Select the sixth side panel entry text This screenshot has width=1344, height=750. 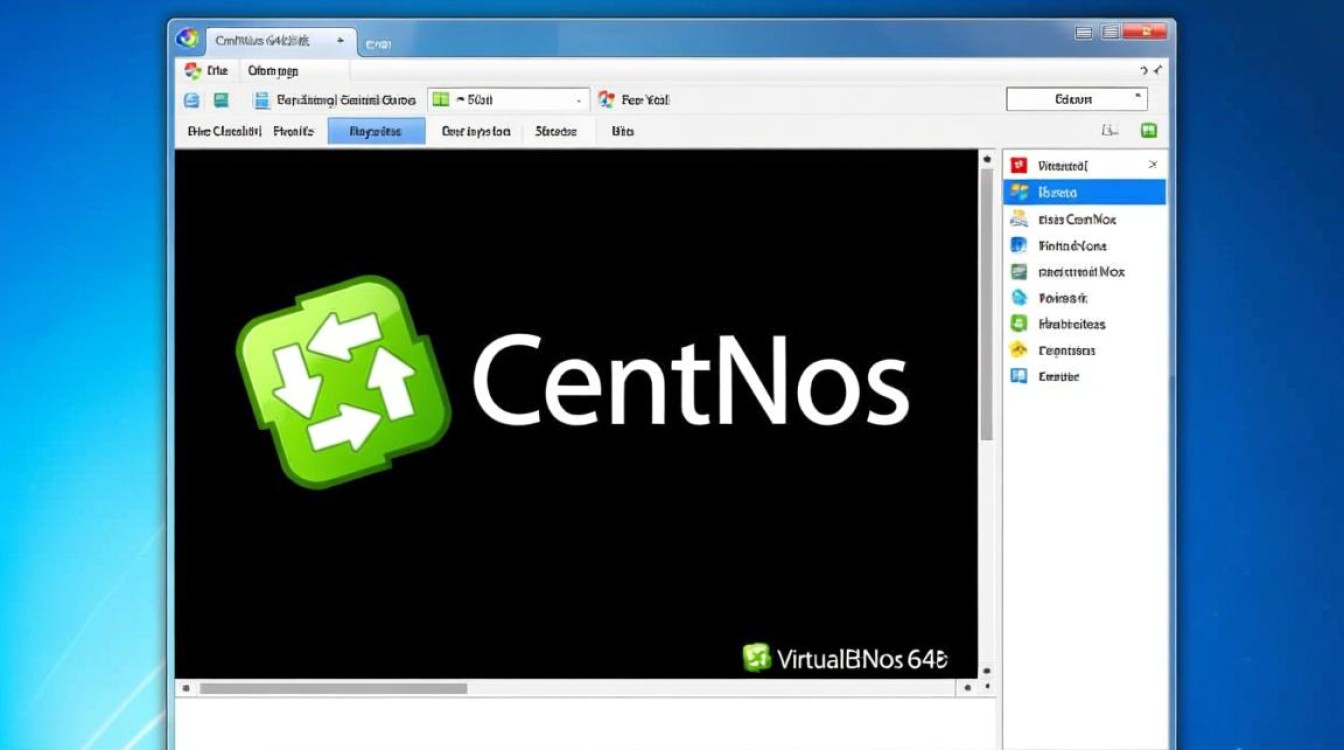click(1063, 298)
